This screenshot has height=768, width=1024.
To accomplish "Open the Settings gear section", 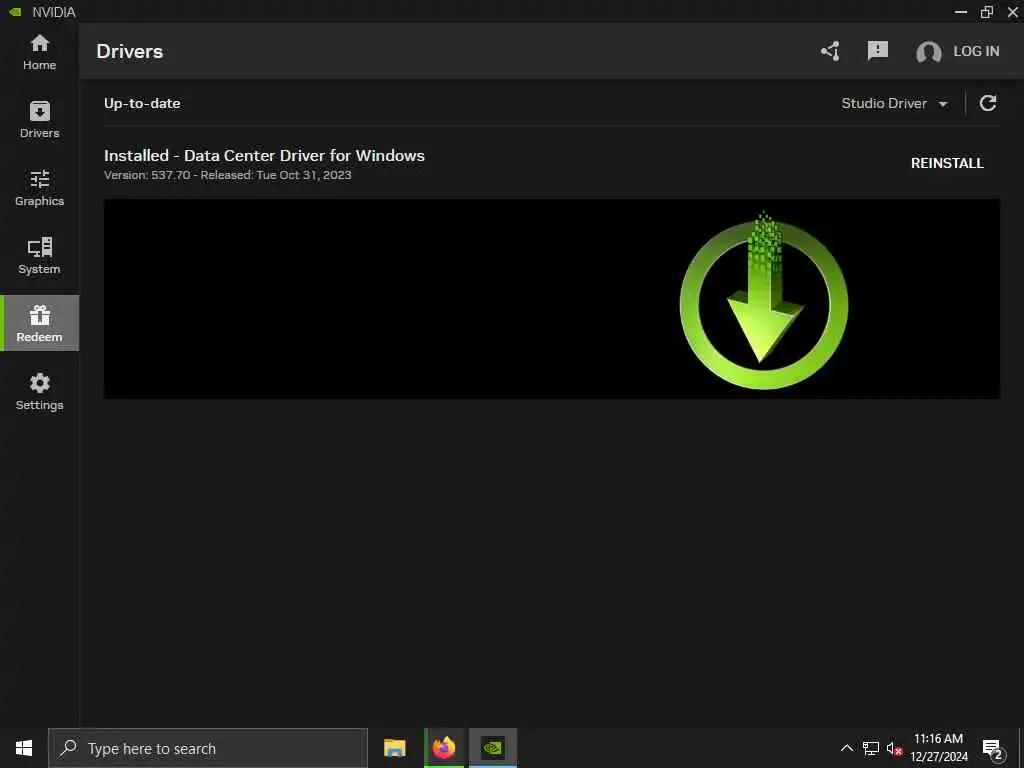I will [x=39, y=392].
